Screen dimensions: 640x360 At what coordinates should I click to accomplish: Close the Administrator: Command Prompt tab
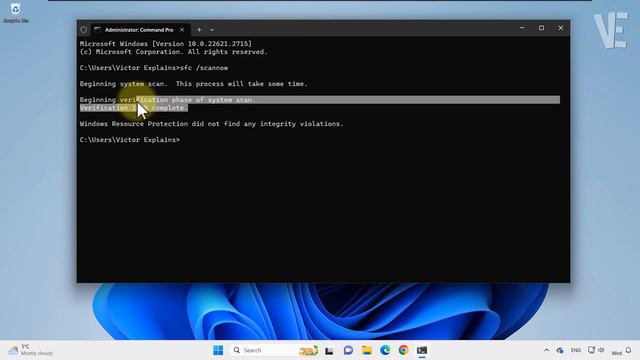[182, 29]
